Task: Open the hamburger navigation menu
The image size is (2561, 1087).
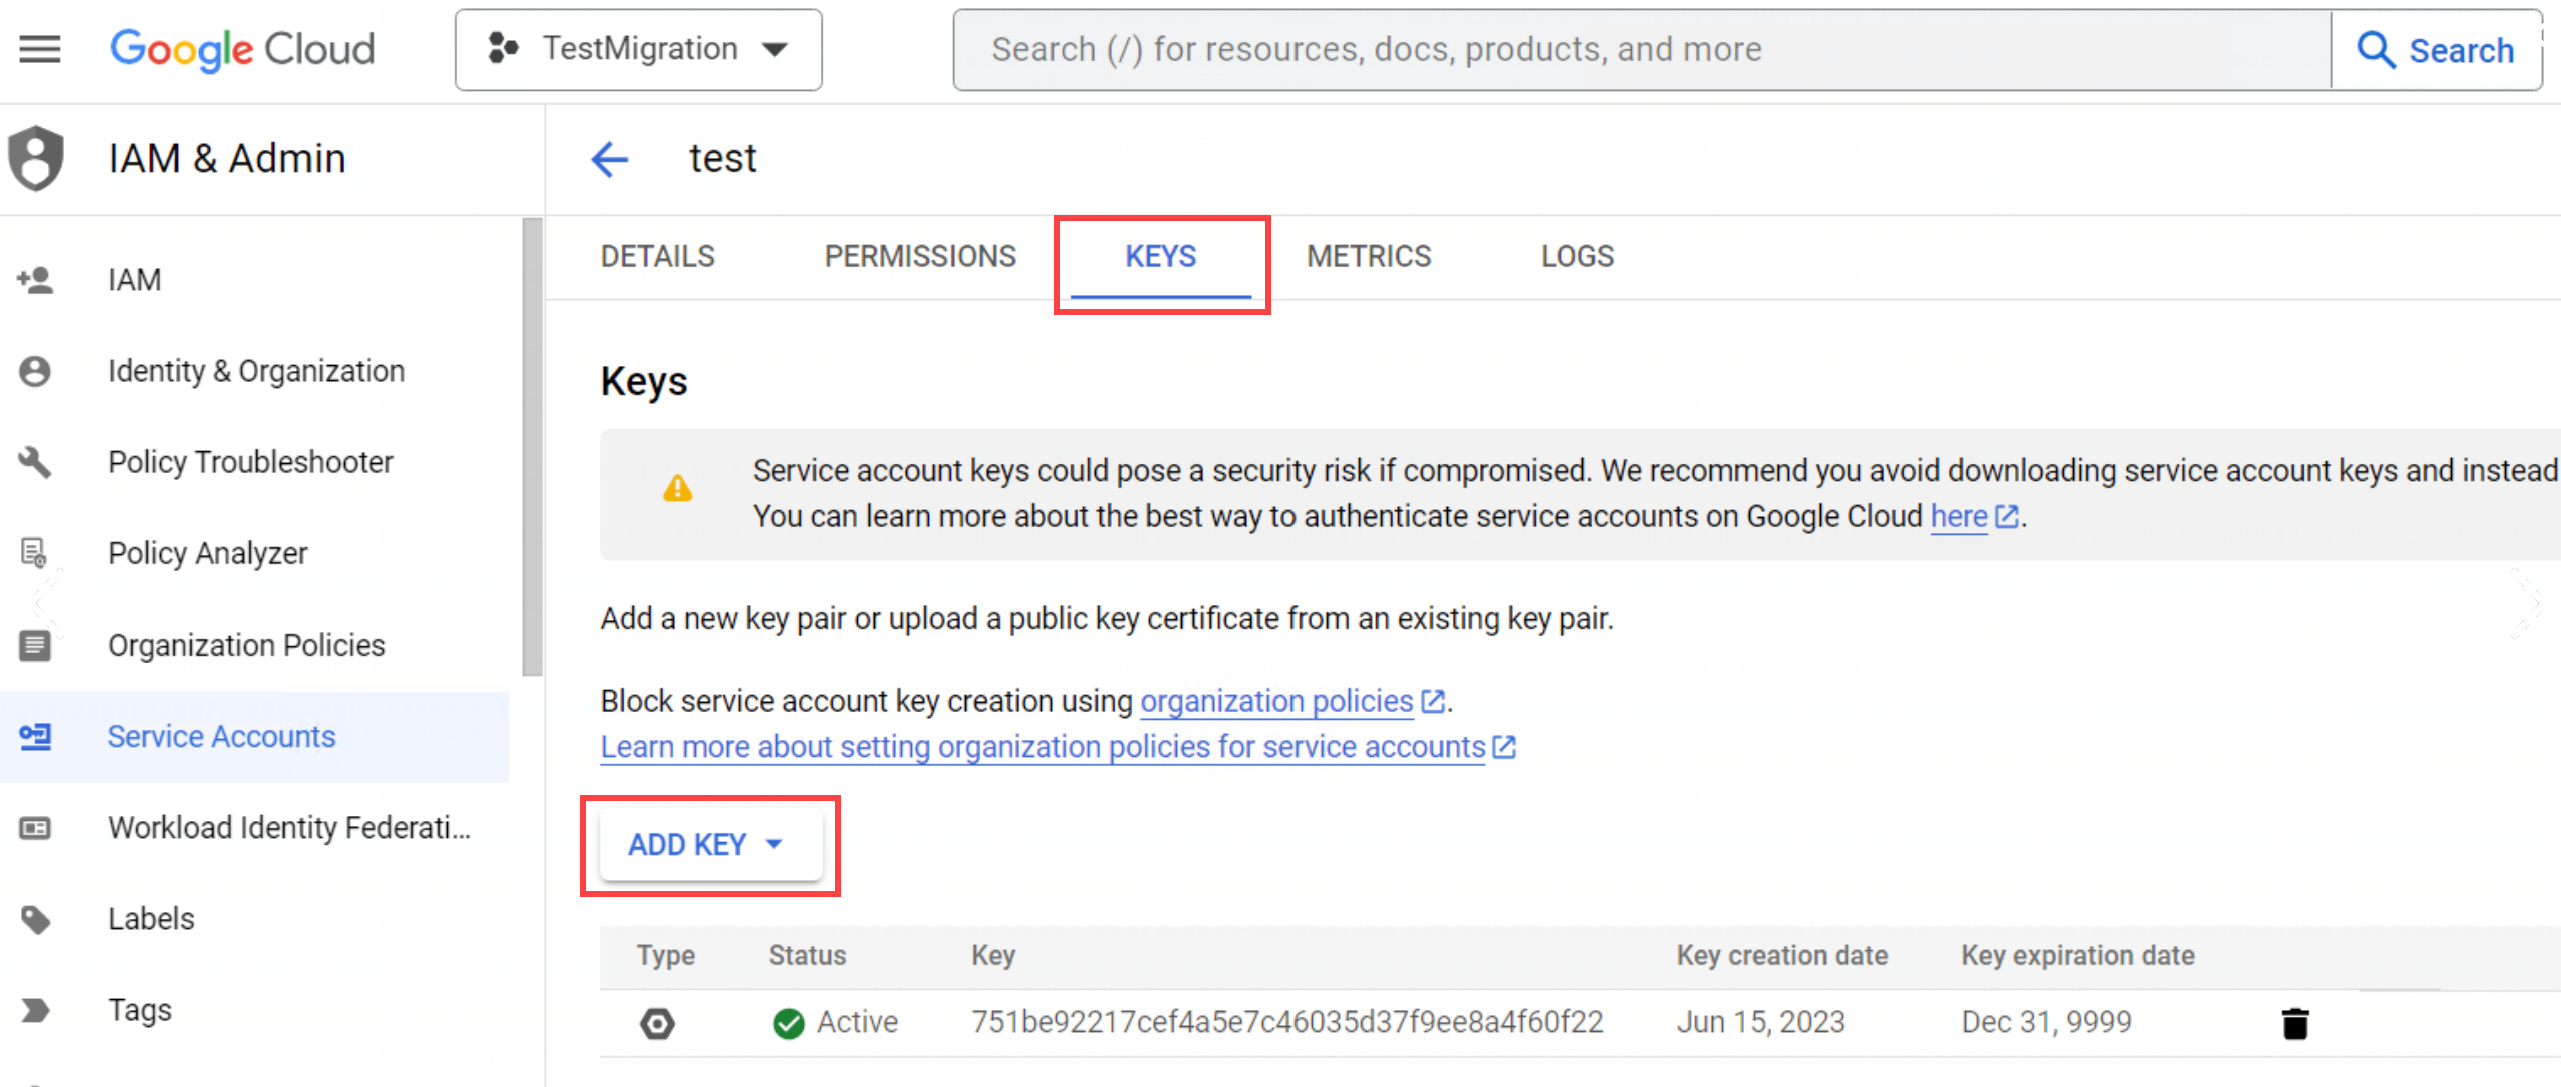Action: point(40,49)
